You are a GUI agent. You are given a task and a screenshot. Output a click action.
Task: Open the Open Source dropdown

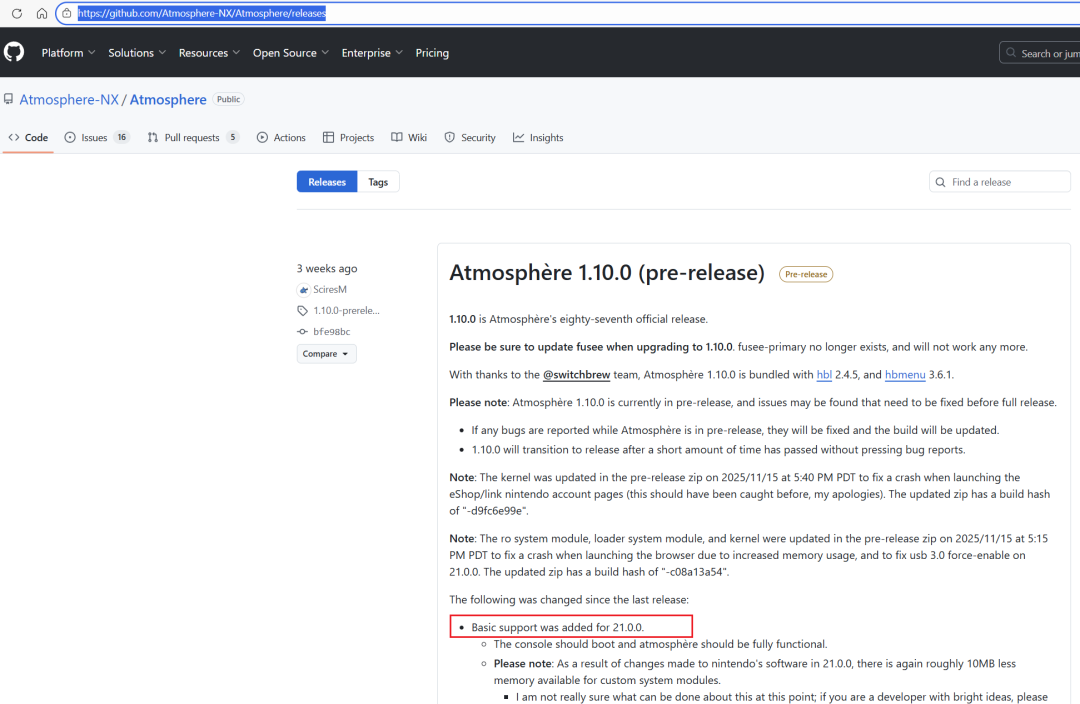tap(291, 52)
